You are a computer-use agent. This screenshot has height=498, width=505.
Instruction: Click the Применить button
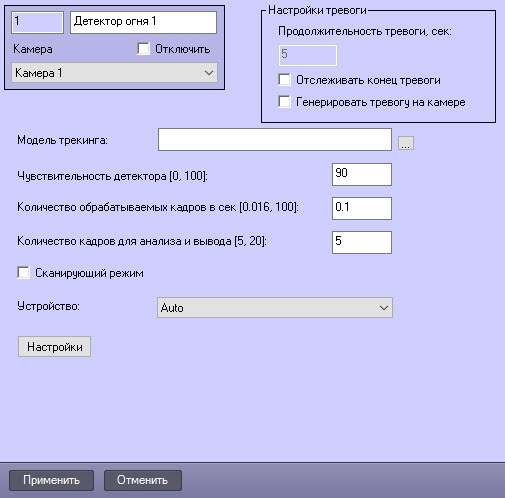[x=51, y=480]
